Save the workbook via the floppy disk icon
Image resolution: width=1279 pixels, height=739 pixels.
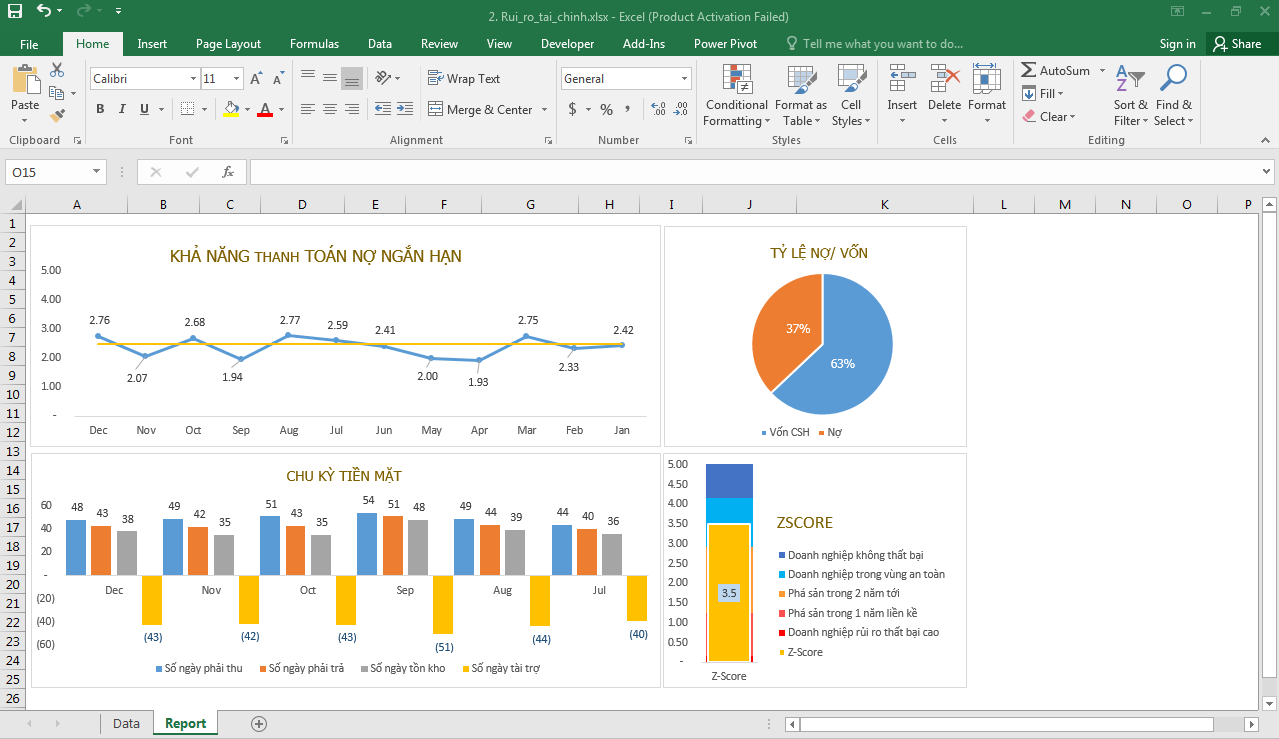pos(14,12)
